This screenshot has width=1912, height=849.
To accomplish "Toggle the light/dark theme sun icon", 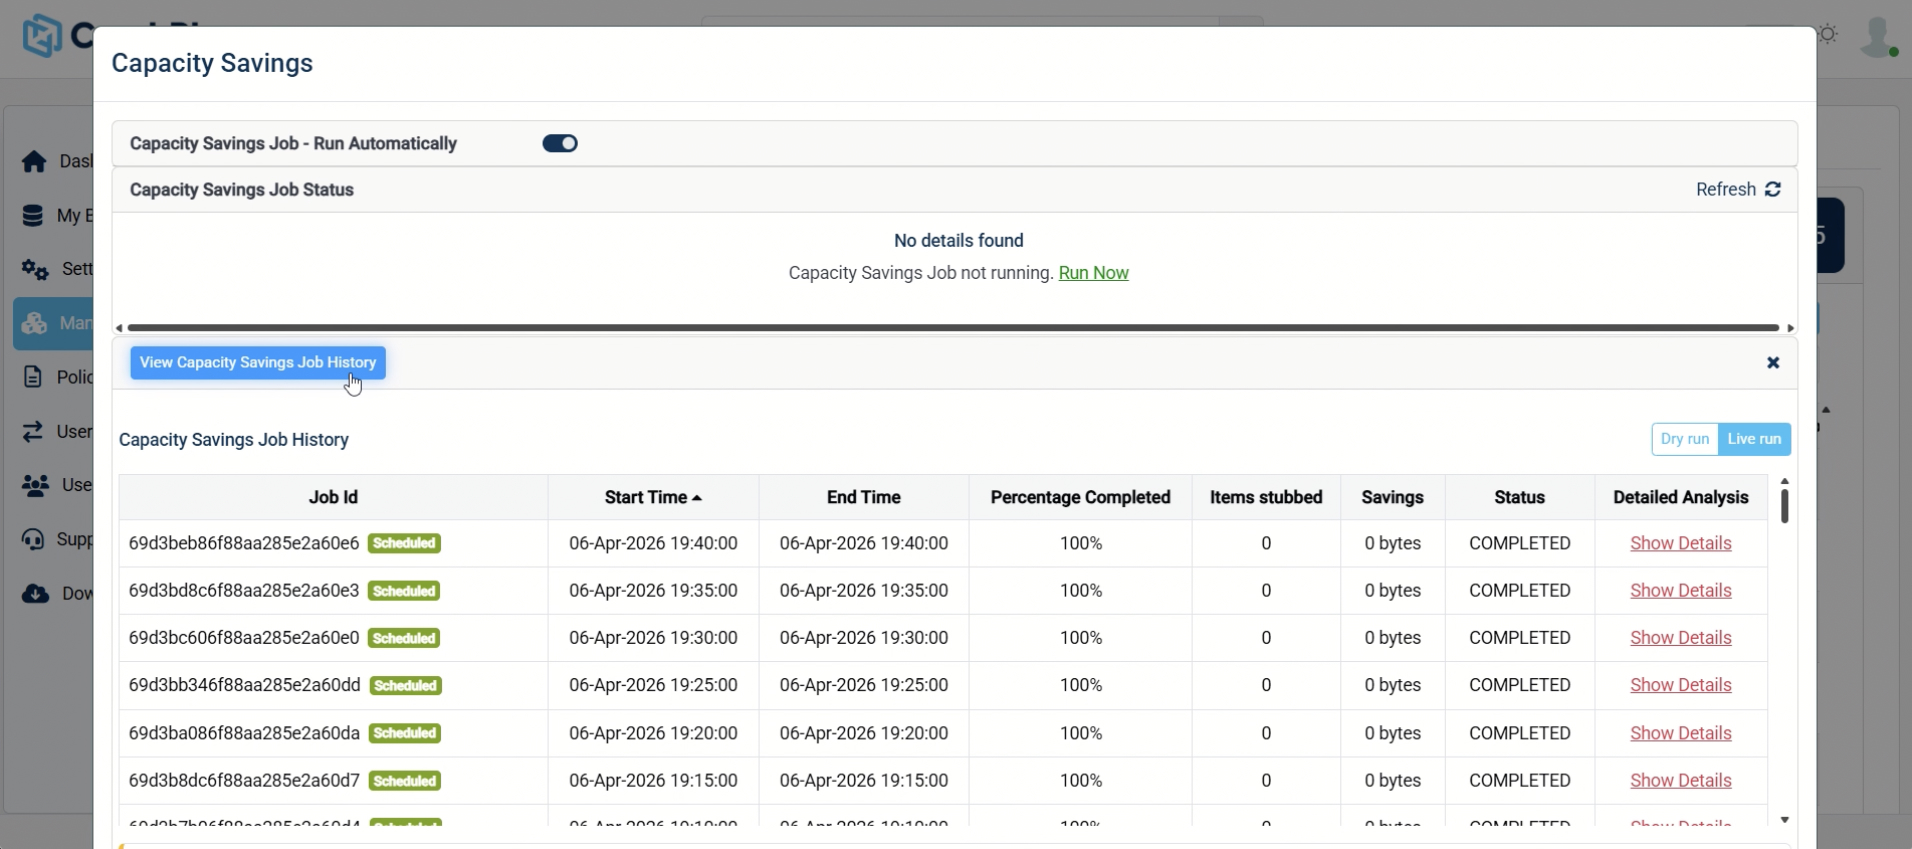I will coord(1829,34).
